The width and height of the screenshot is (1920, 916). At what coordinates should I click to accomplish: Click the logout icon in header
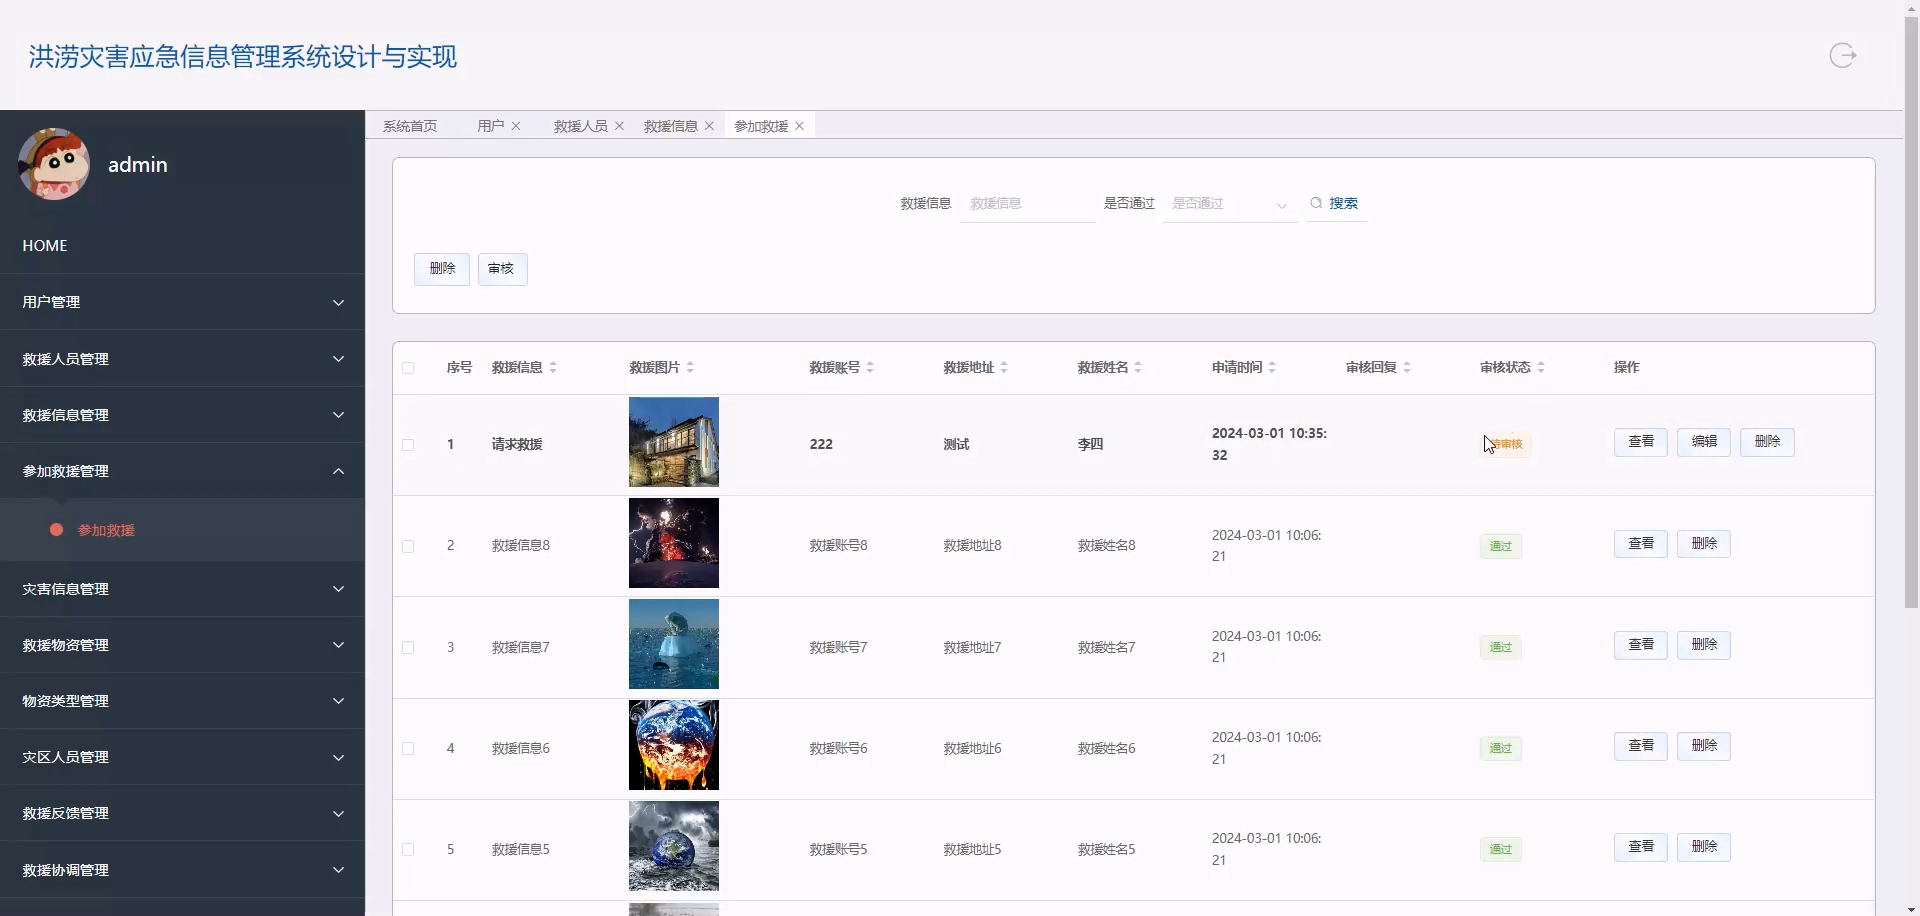pos(1842,55)
